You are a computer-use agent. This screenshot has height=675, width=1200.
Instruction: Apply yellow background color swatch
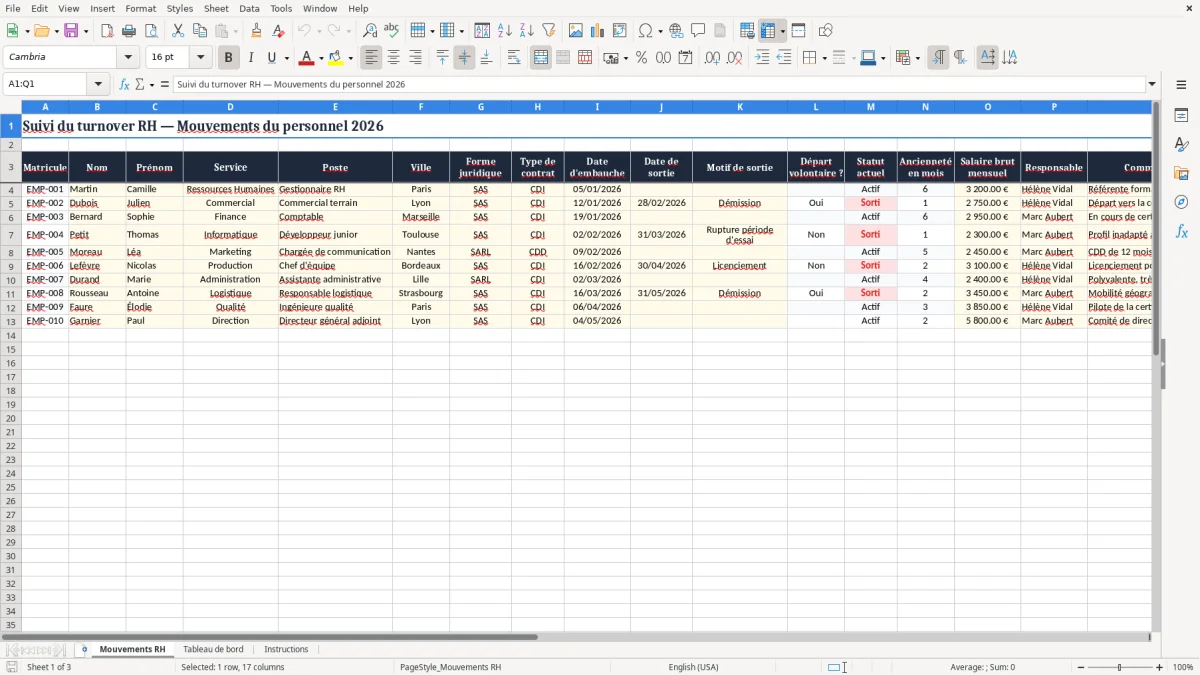click(x=336, y=58)
